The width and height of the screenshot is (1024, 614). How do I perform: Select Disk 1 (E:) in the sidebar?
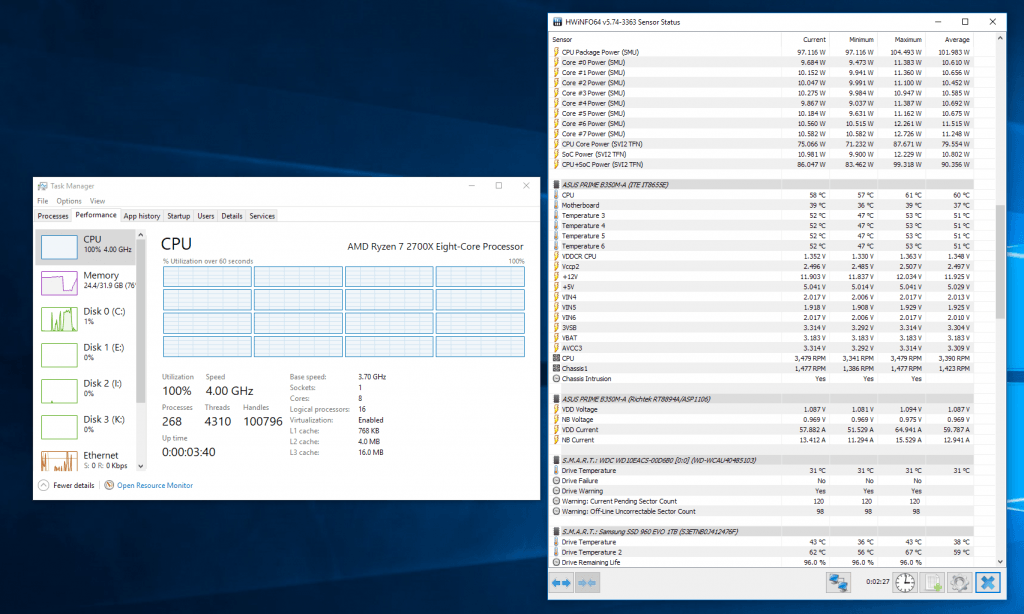tap(86, 354)
